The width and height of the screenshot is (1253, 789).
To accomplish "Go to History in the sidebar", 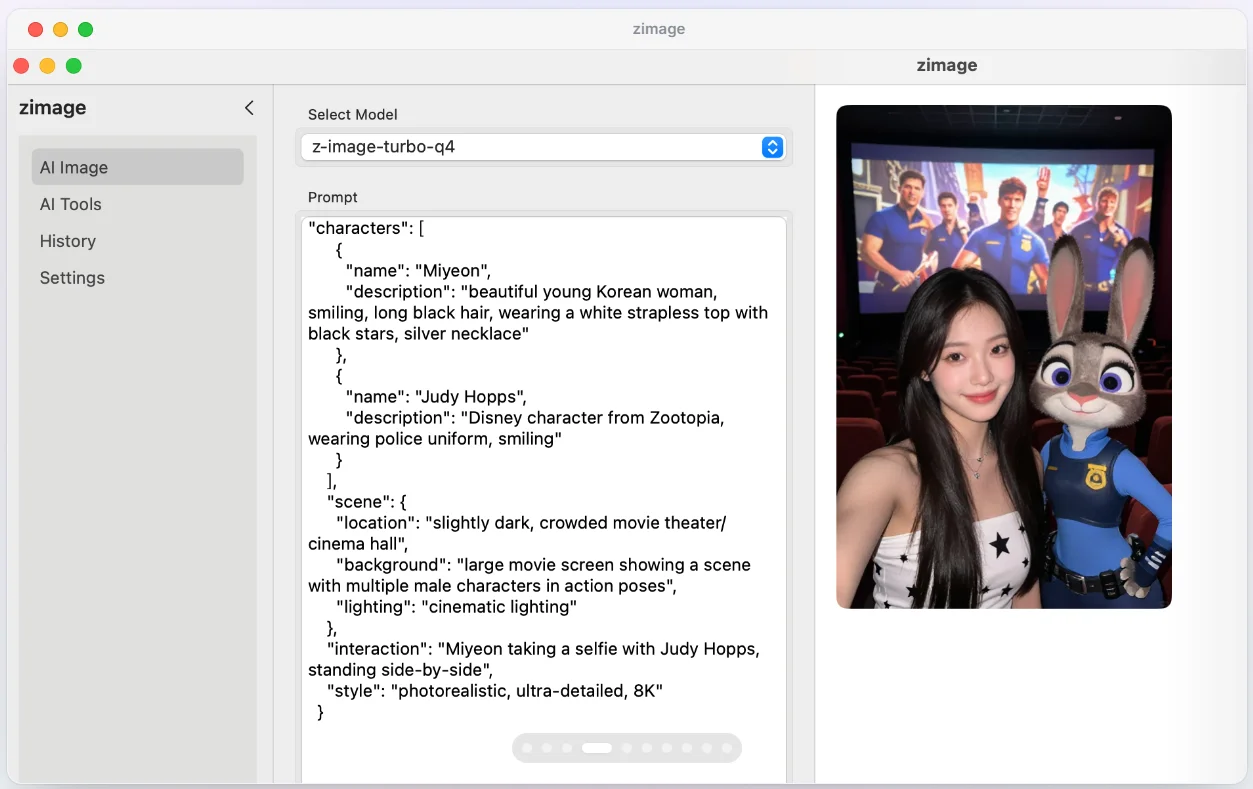I will (68, 241).
